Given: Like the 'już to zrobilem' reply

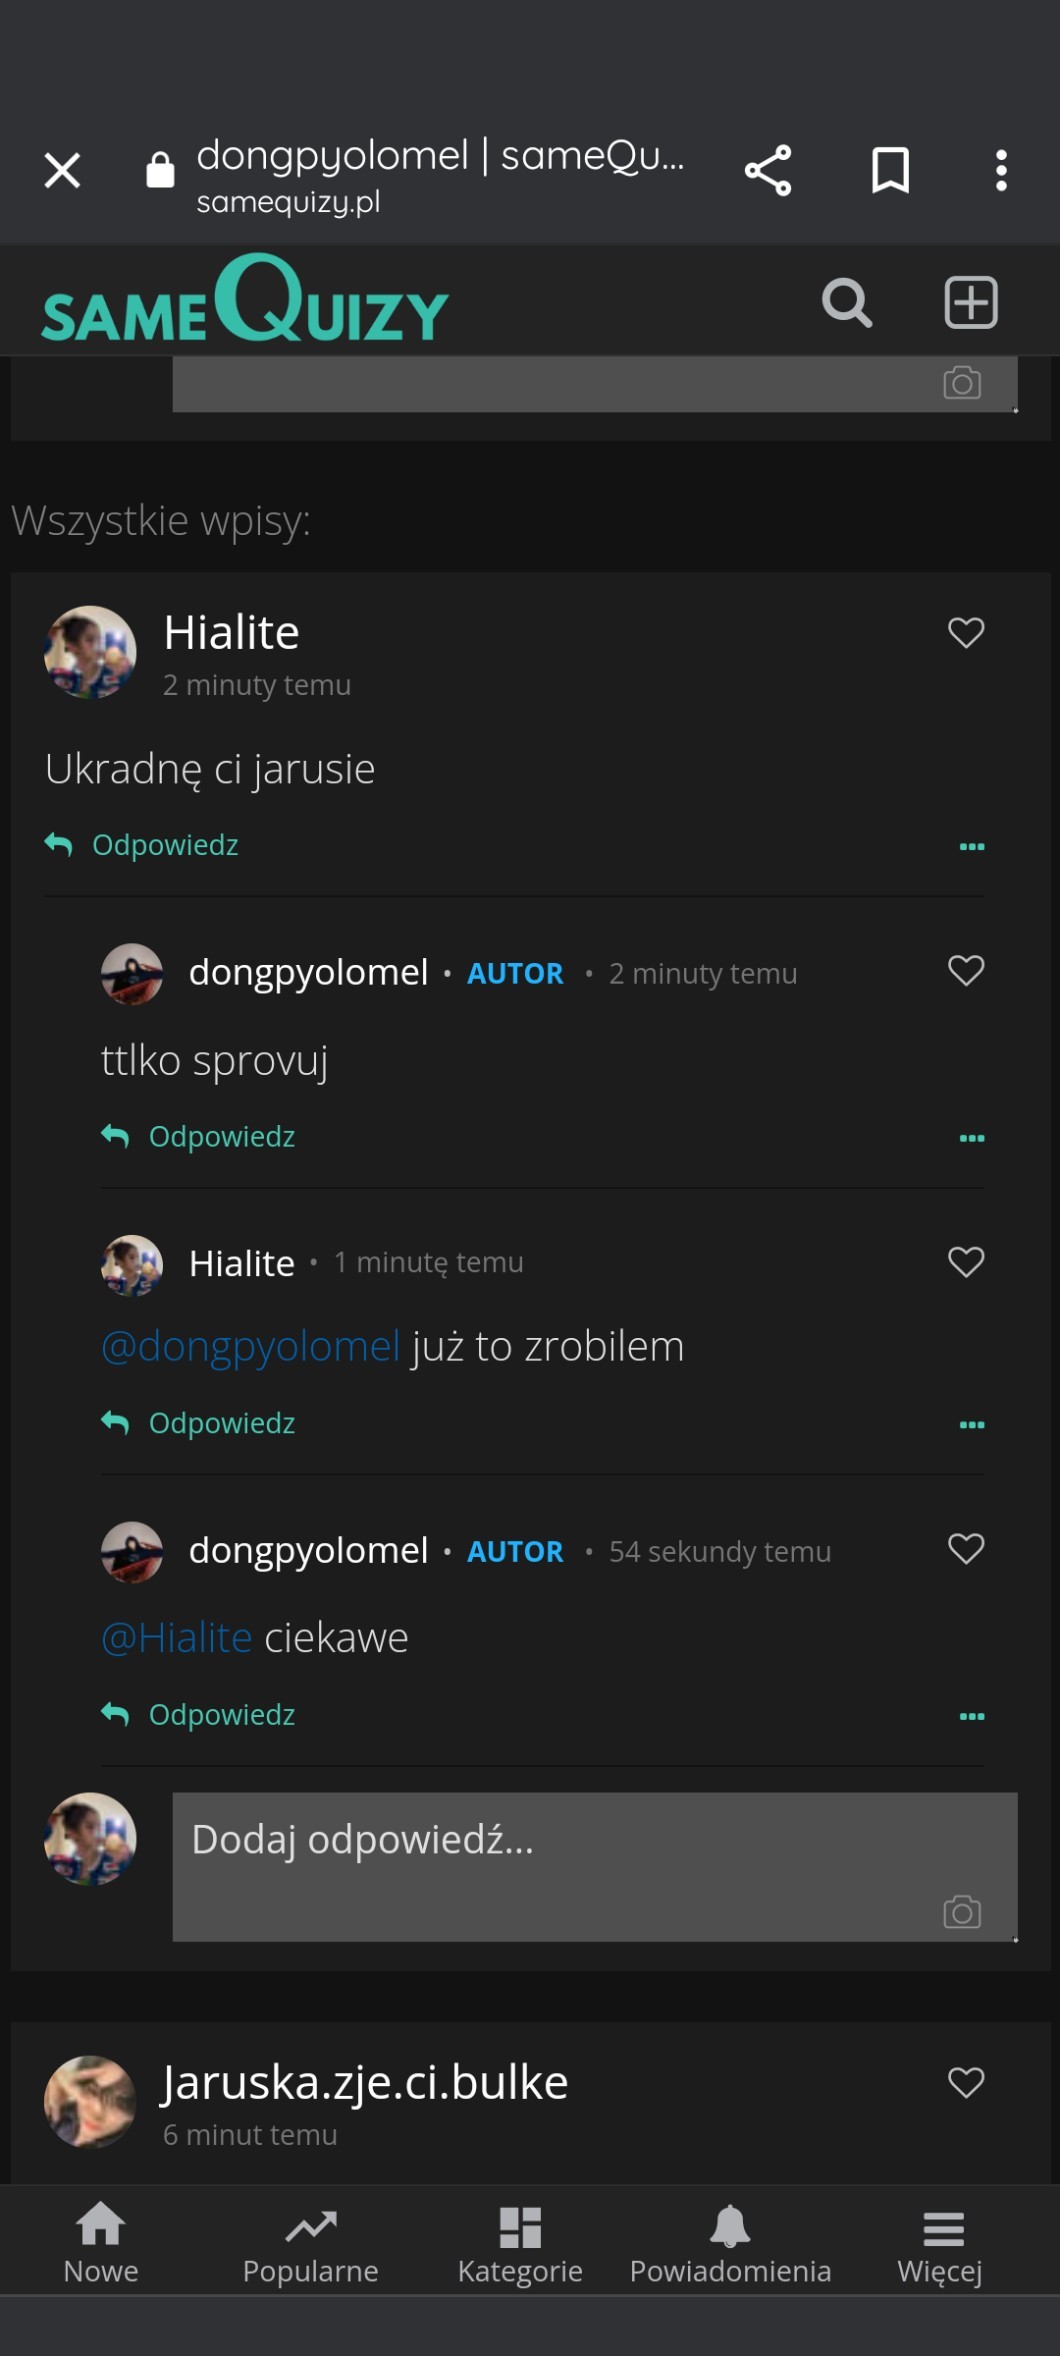Looking at the screenshot, I should [x=966, y=1261].
